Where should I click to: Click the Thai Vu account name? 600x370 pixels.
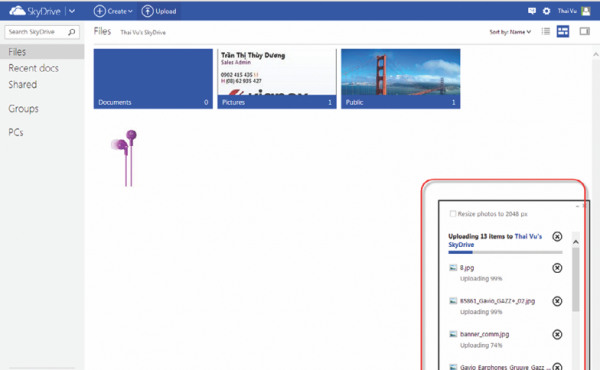567,11
